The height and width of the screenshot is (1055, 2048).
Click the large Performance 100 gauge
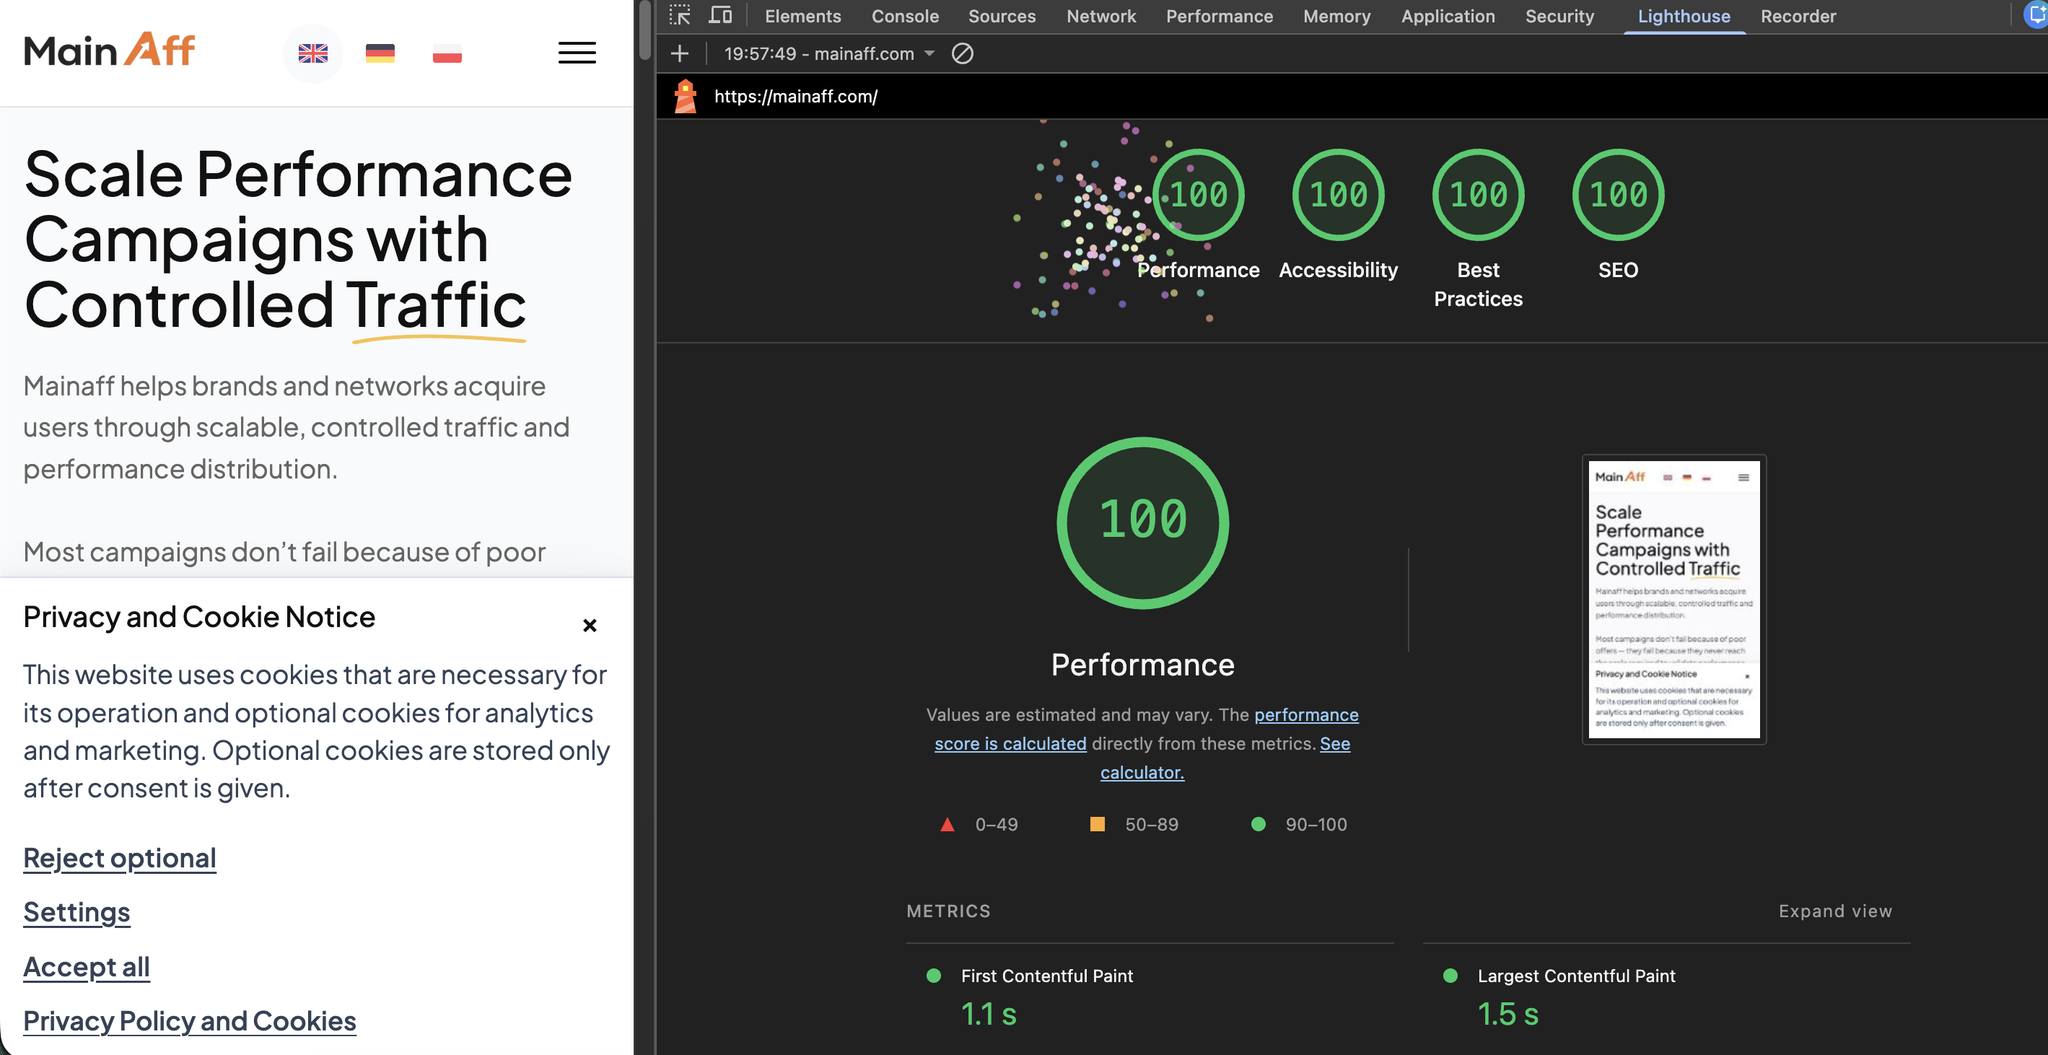1143,523
